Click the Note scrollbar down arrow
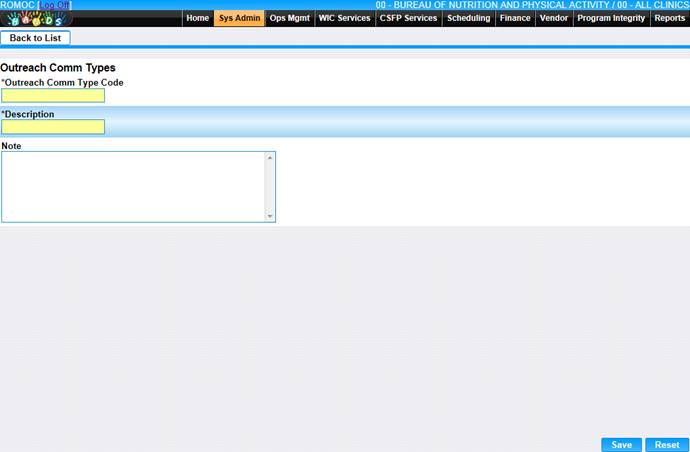This screenshot has width=690, height=452. point(270,216)
